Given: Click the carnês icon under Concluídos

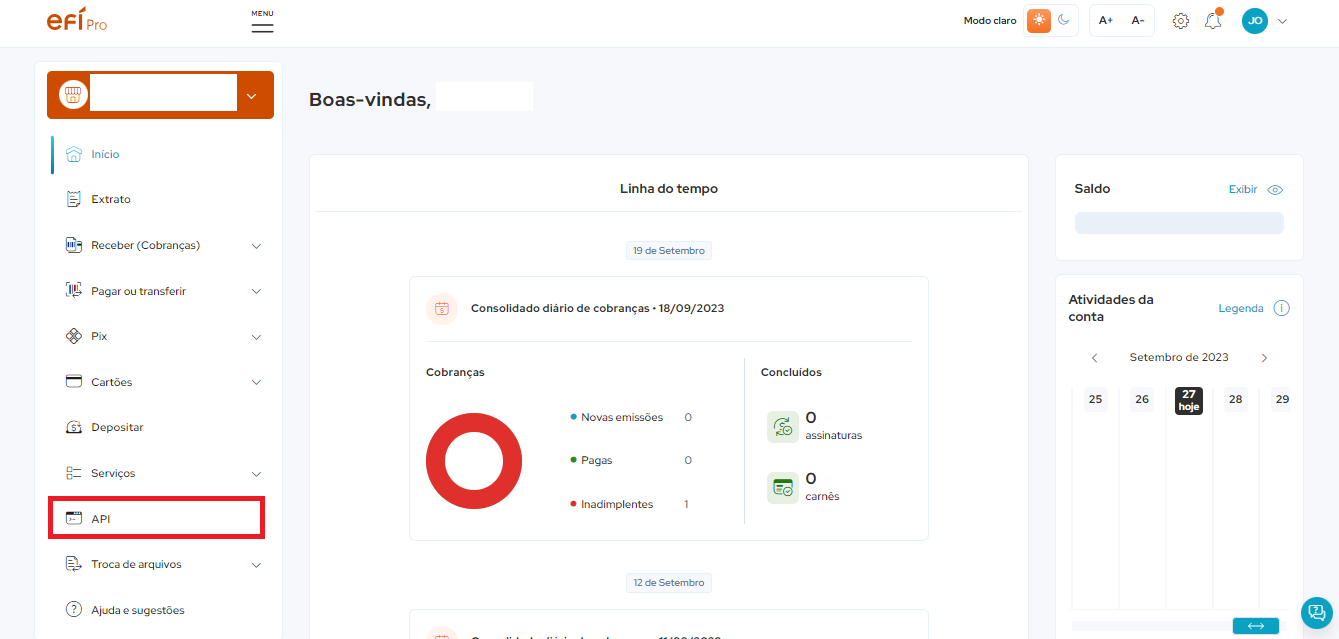Looking at the screenshot, I should tap(783, 488).
